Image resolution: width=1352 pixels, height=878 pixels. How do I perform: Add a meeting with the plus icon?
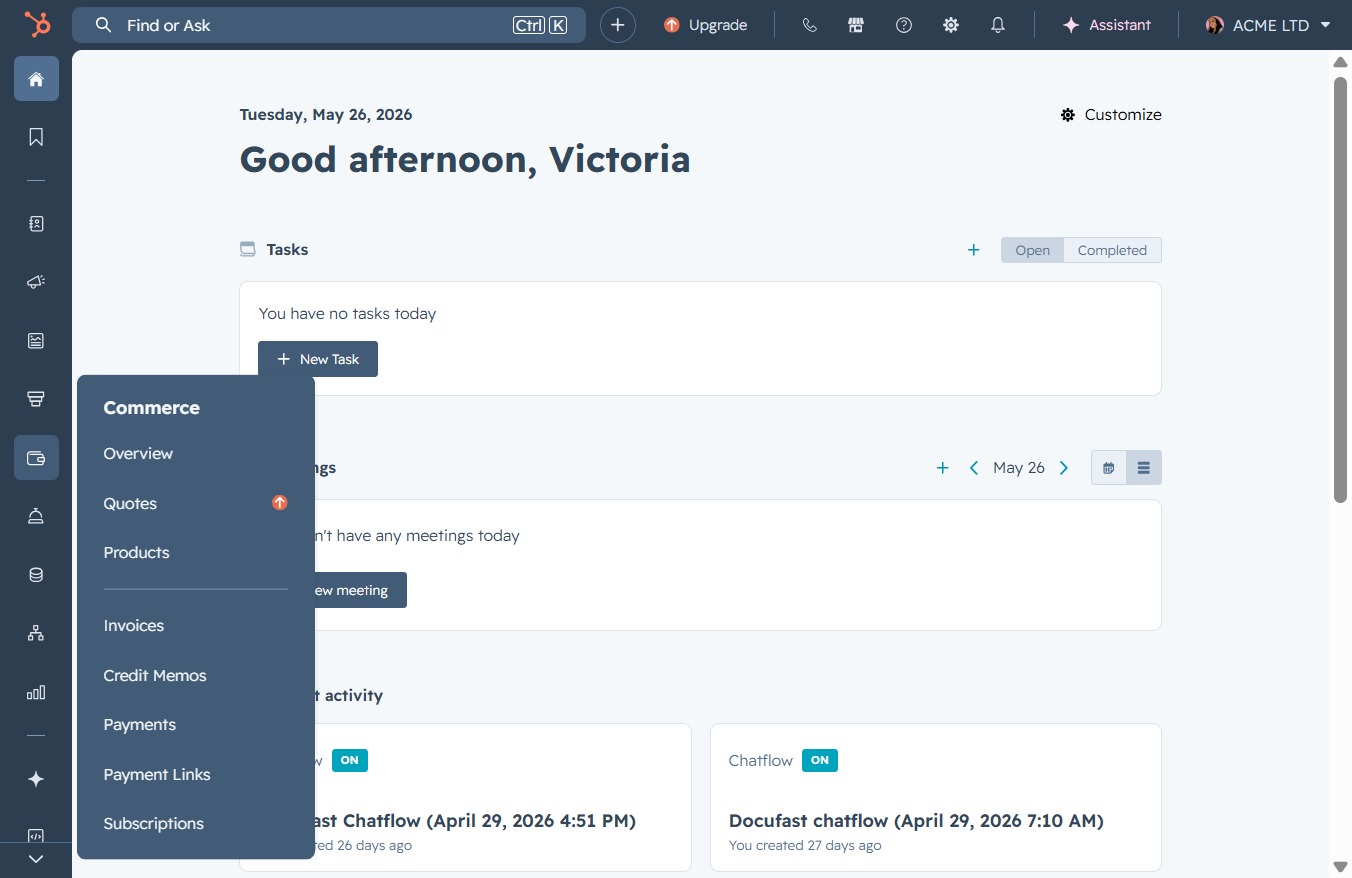pyautogui.click(x=942, y=468)
